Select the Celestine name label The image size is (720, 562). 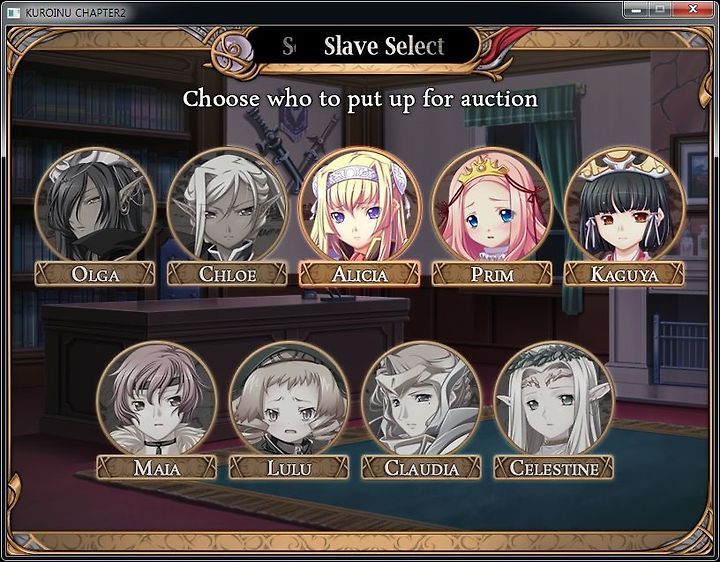(x=554, y=468)
